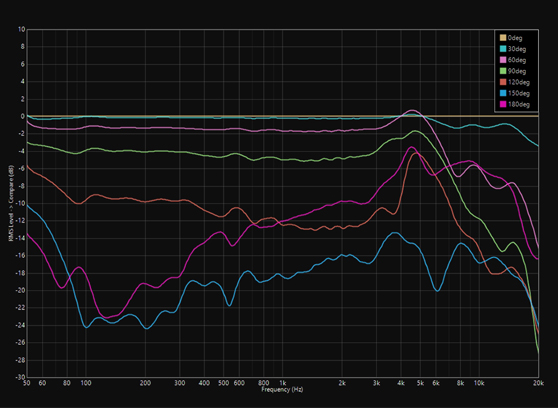This screenshot has width=558, height=408.
Task: Click the -30 dB level axis label
Action: coord(21,377)
